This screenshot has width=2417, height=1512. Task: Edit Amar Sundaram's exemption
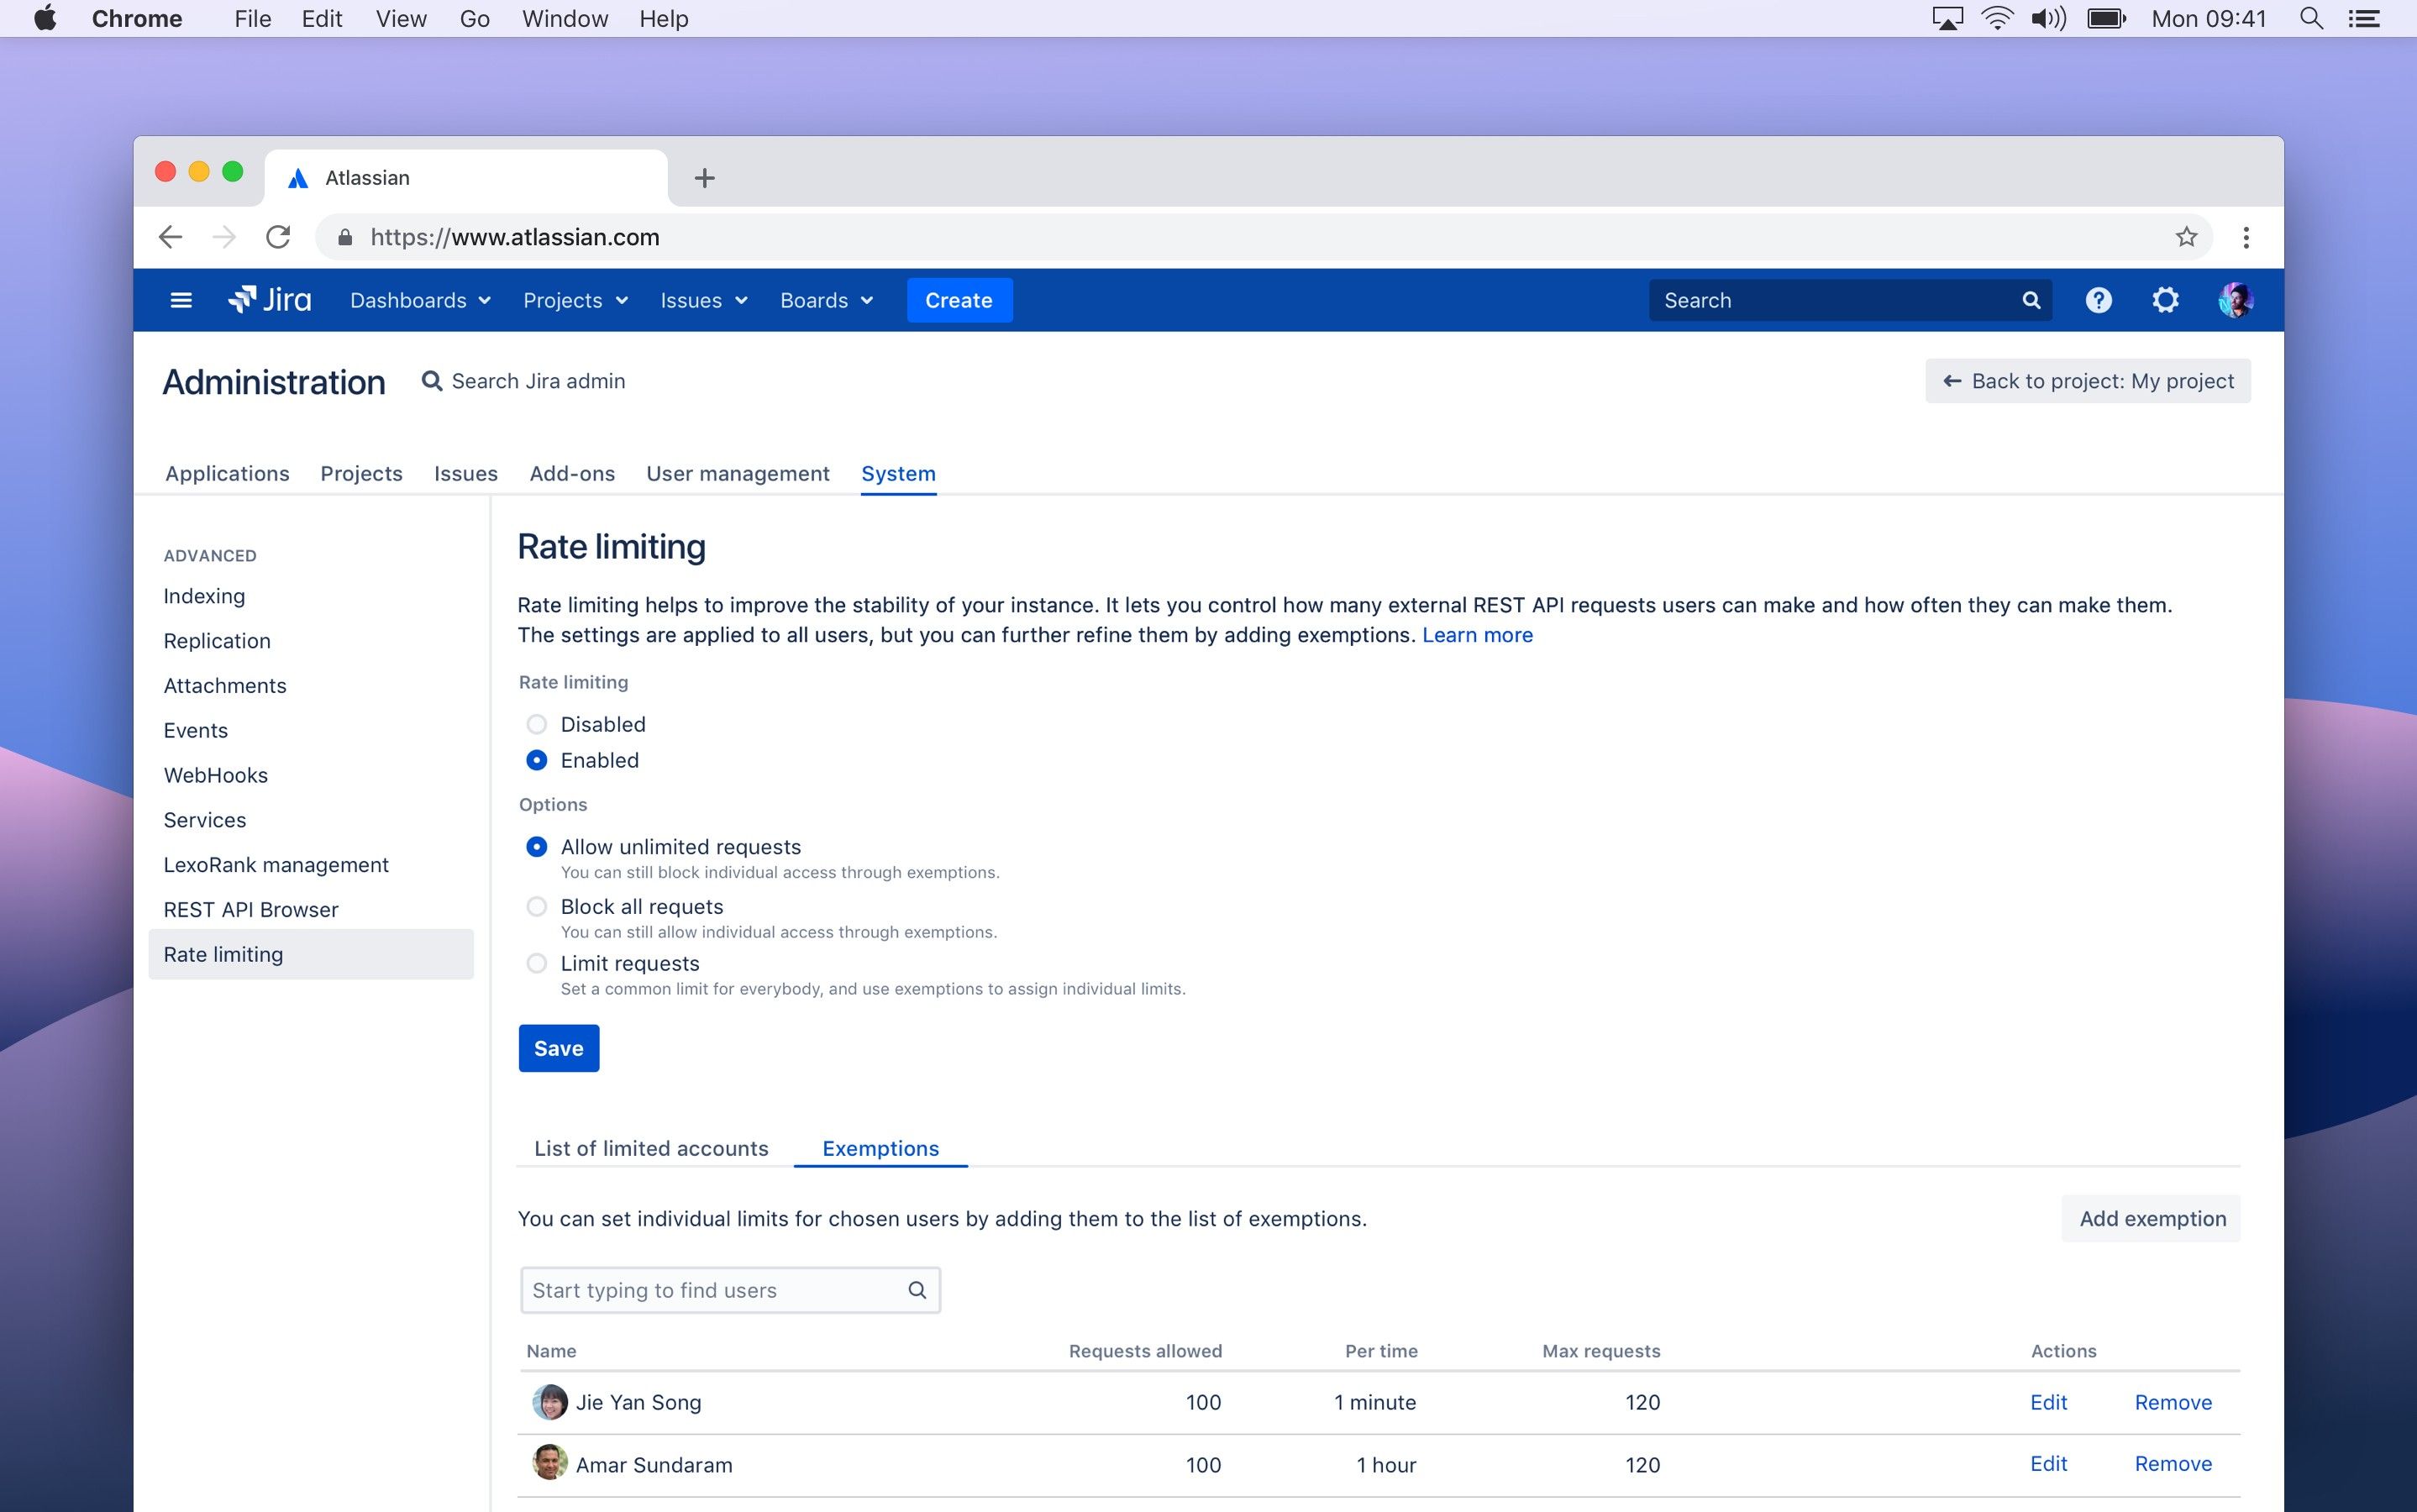[2048, 1463]
